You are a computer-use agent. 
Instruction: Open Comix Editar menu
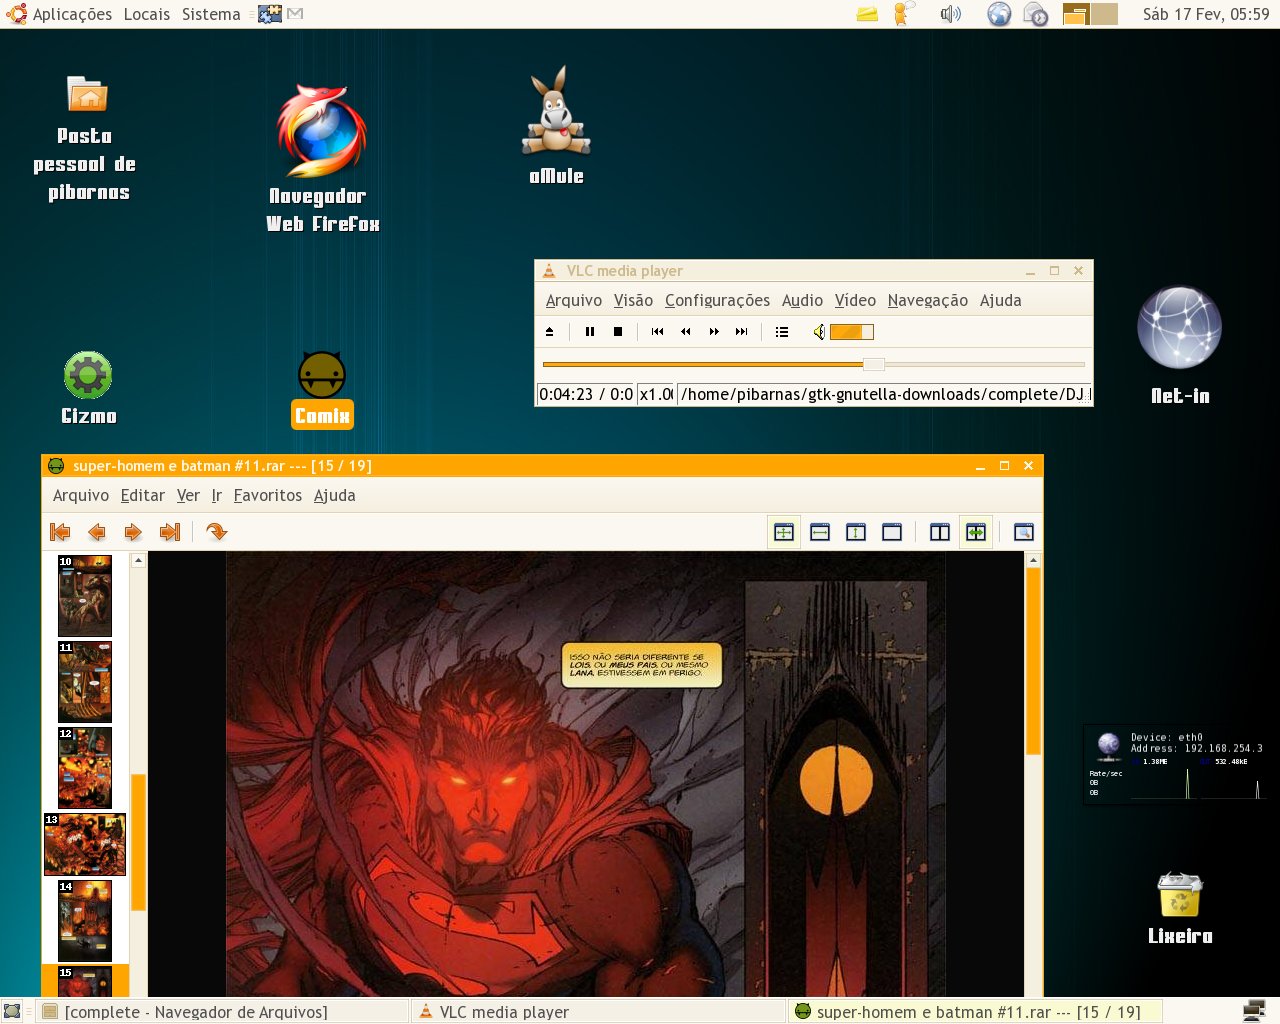(x=143, y=495)
